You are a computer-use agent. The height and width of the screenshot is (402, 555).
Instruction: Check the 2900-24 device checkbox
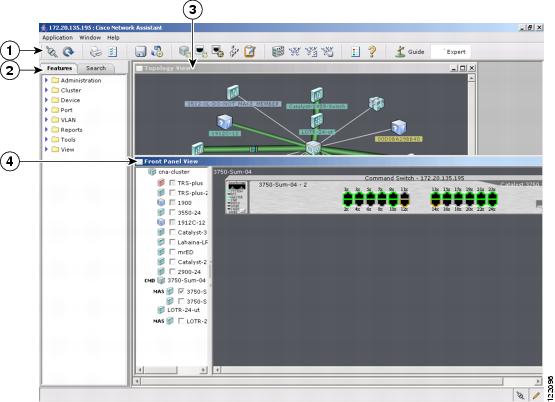pos(172,272)
